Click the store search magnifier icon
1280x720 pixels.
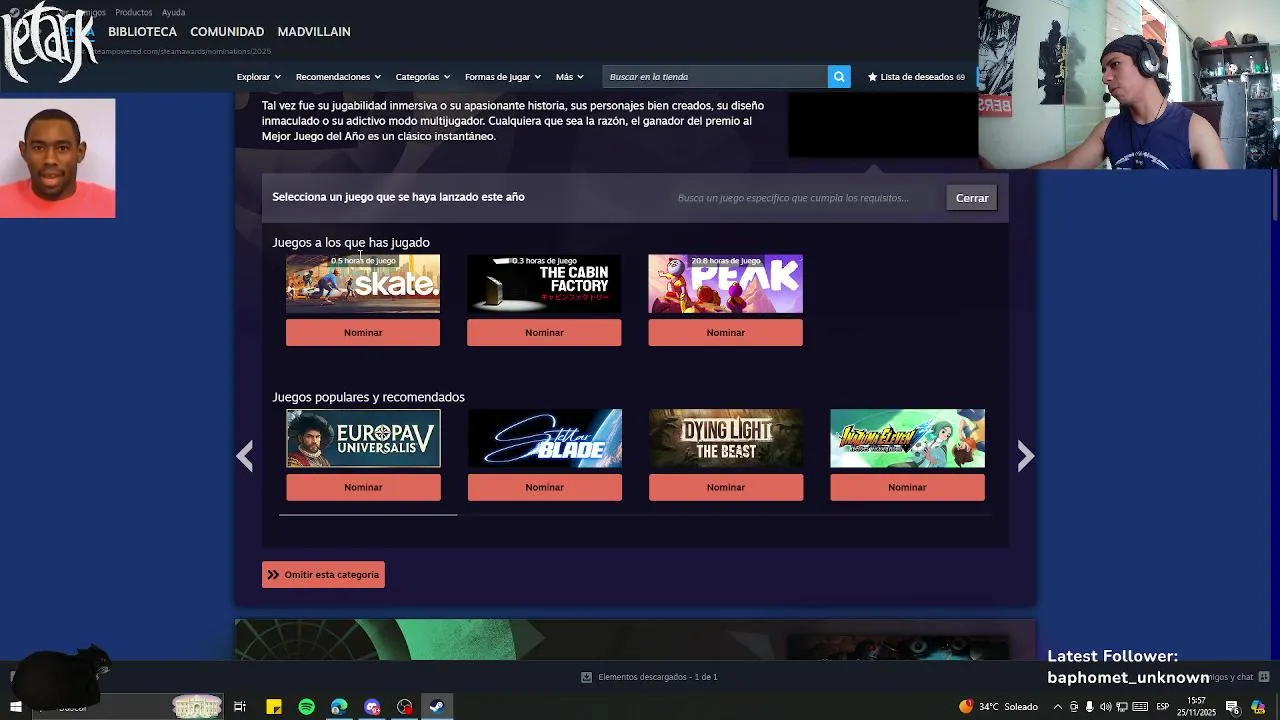click(839, 77)
